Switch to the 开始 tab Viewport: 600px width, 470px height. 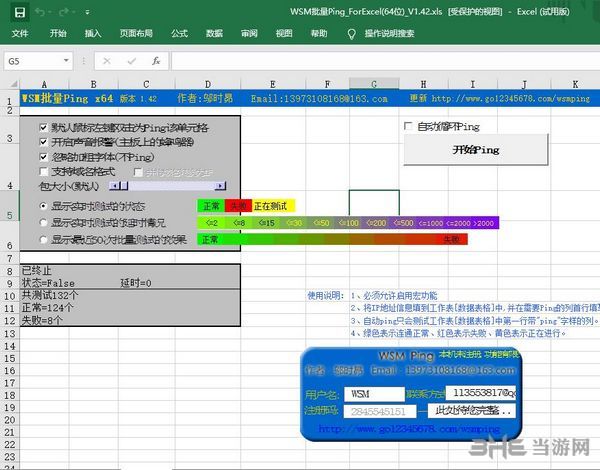[x=58, y=33]
